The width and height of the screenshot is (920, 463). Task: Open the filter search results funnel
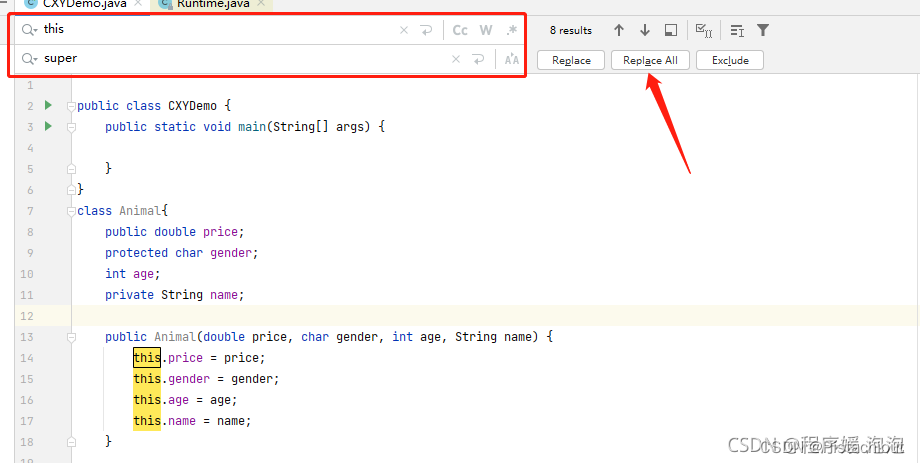click(x=763, y=31)
